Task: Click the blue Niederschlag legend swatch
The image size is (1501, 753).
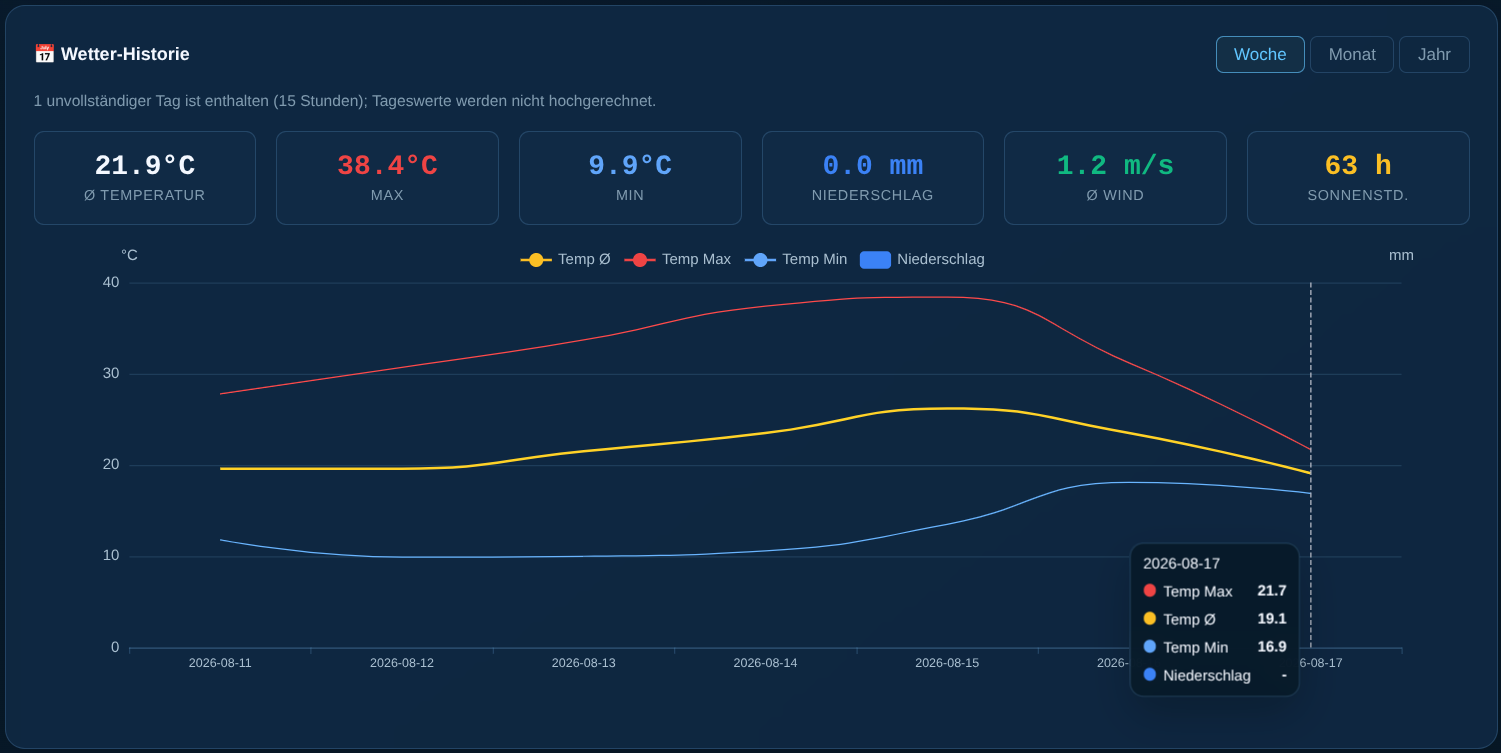Action: coord(875,259)
